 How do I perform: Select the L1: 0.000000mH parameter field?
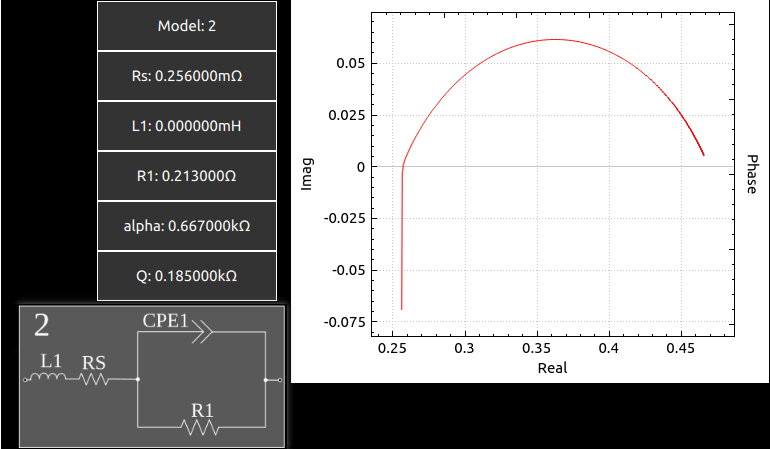click(187, 126)
